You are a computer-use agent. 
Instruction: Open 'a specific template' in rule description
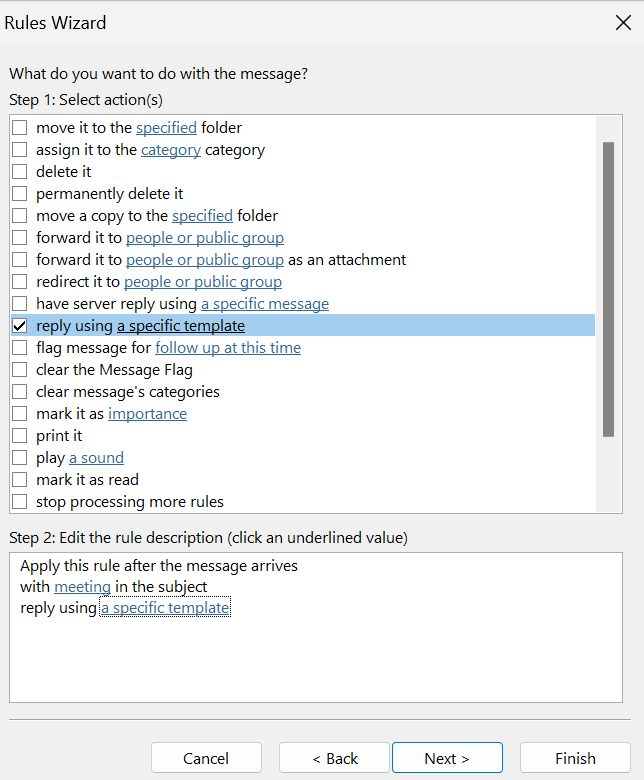pos(165,608)
